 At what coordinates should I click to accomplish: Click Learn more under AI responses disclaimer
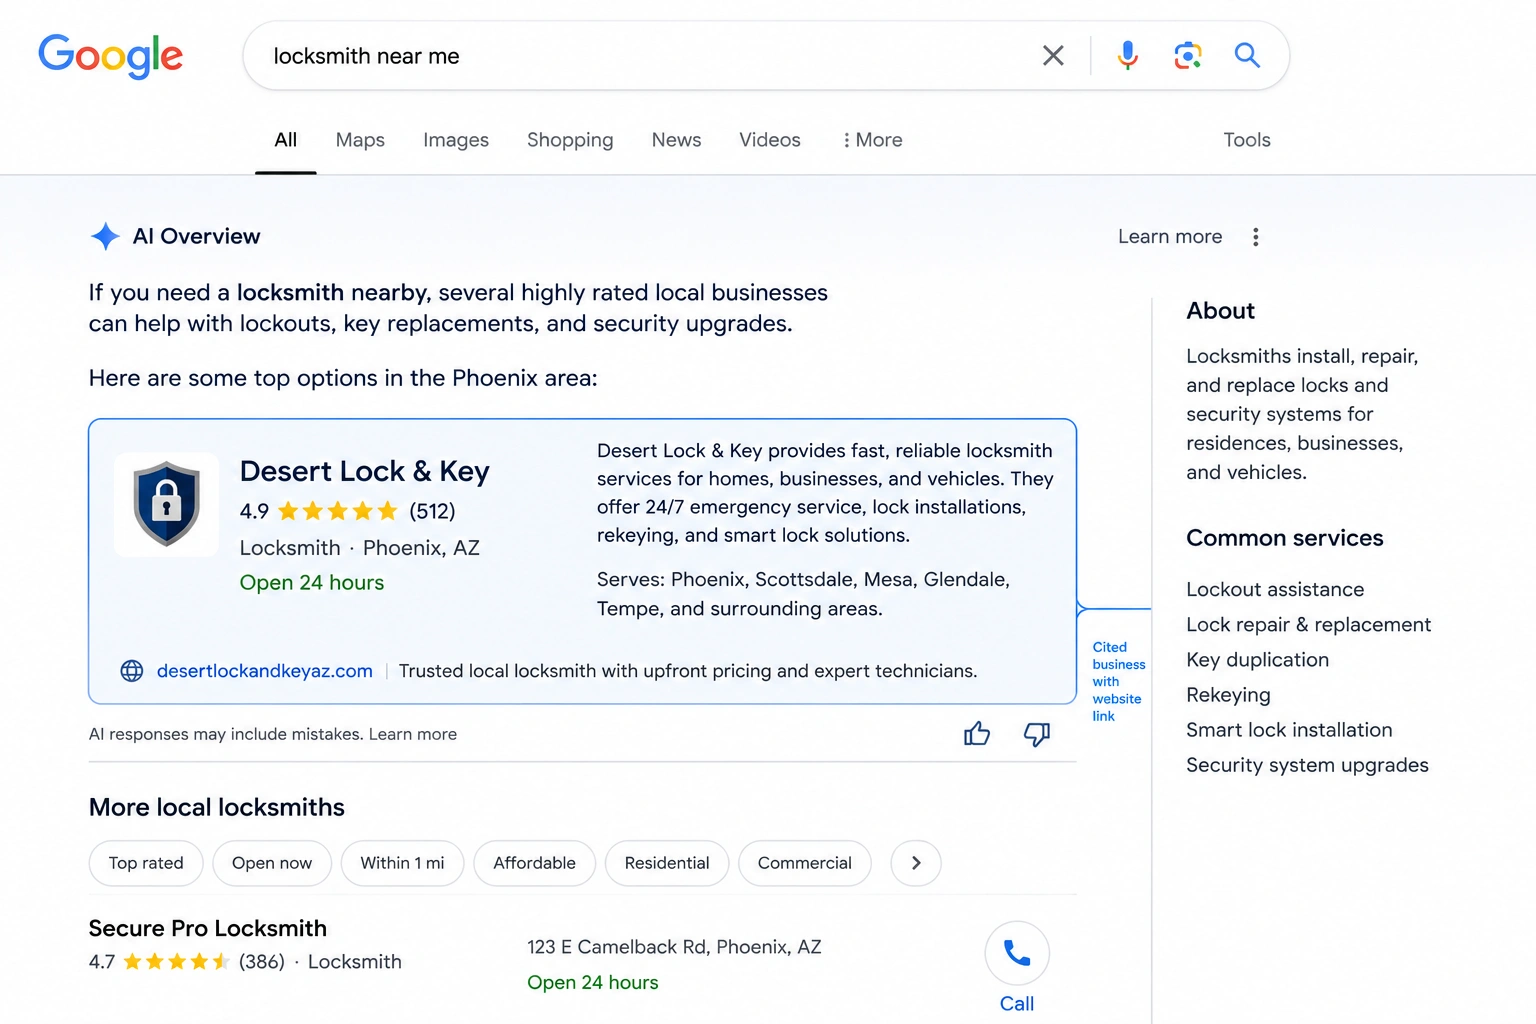413,734
